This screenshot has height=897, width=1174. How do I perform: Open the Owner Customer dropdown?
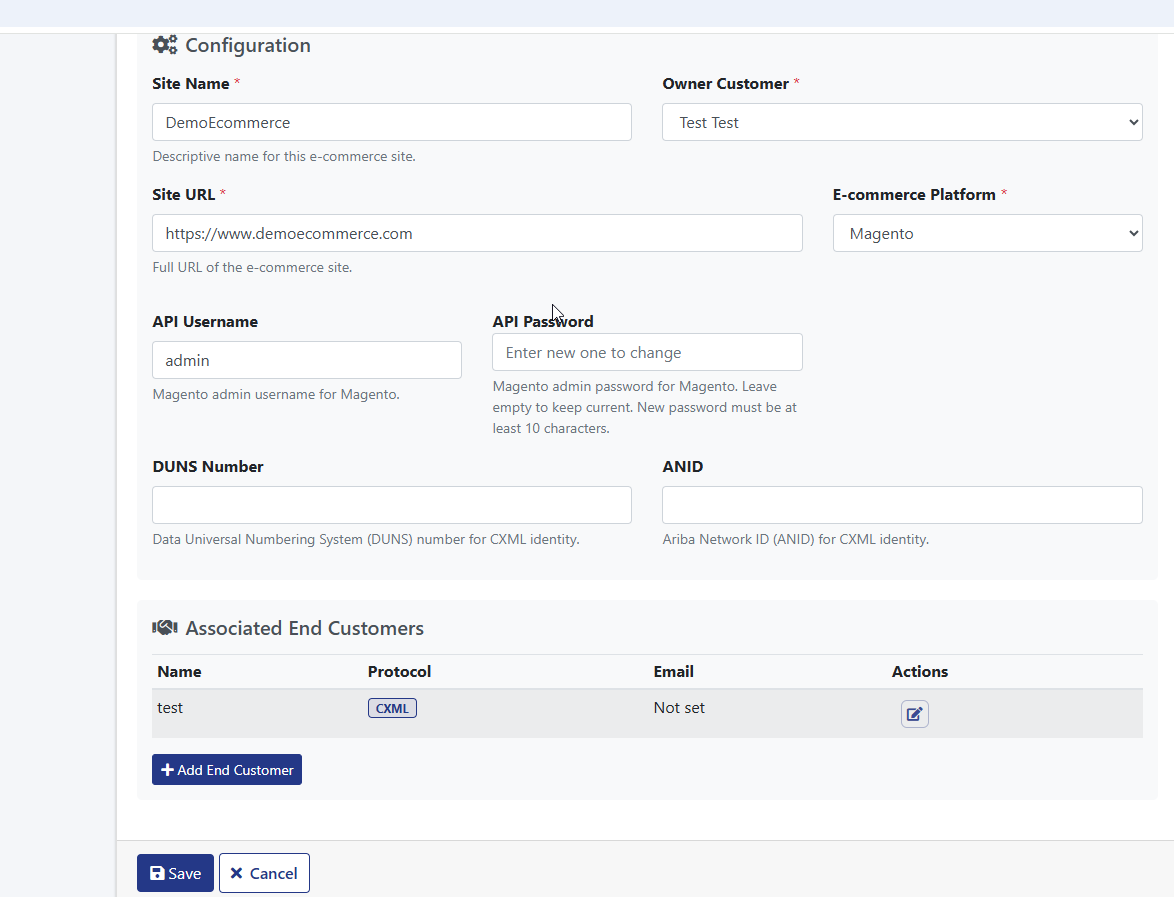901,122
